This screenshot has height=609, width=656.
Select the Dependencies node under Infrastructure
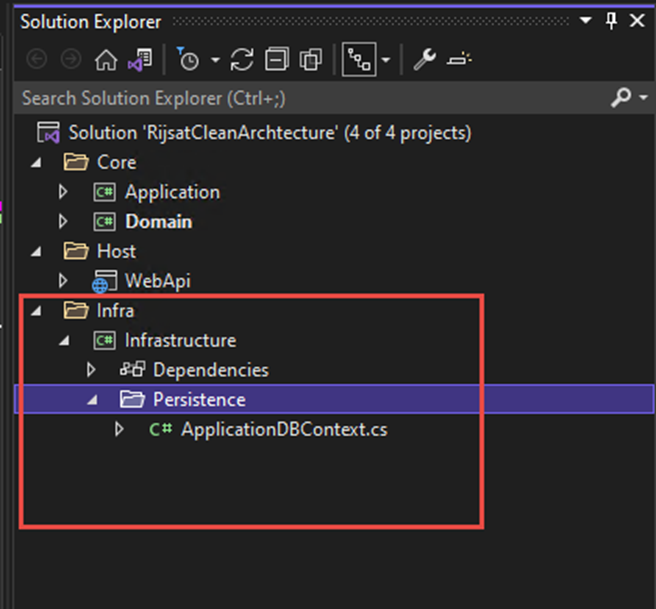(210, 370)
